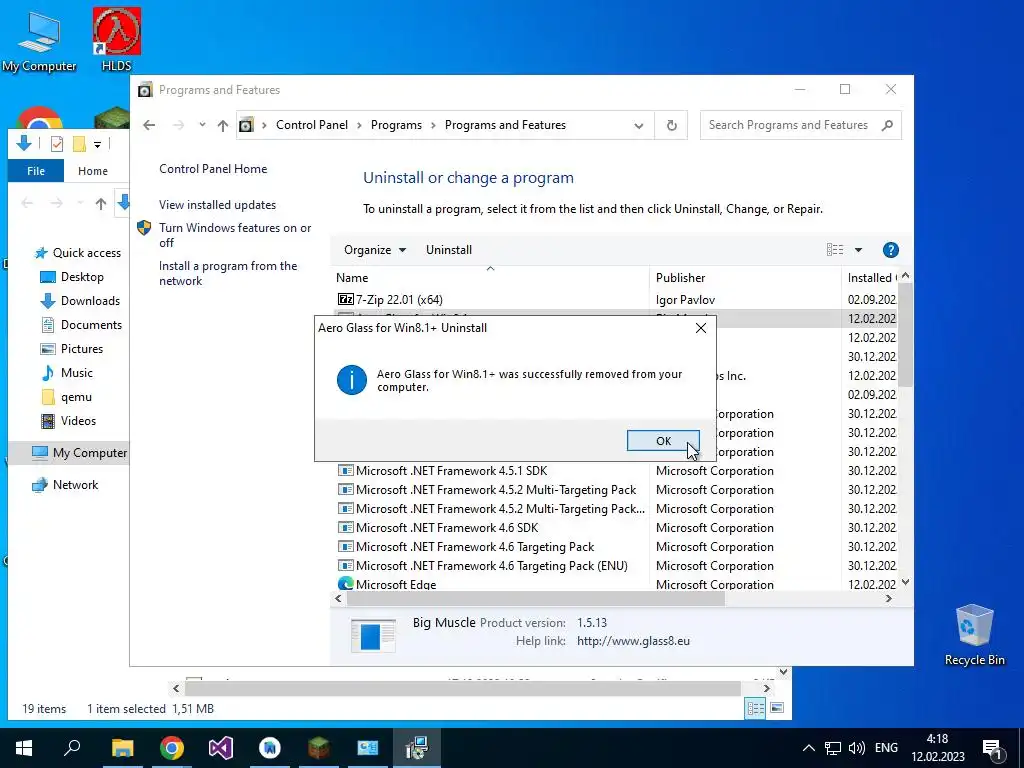
Task: Click Properties icon in Explorer quick access toolbar
Action: 57,143
